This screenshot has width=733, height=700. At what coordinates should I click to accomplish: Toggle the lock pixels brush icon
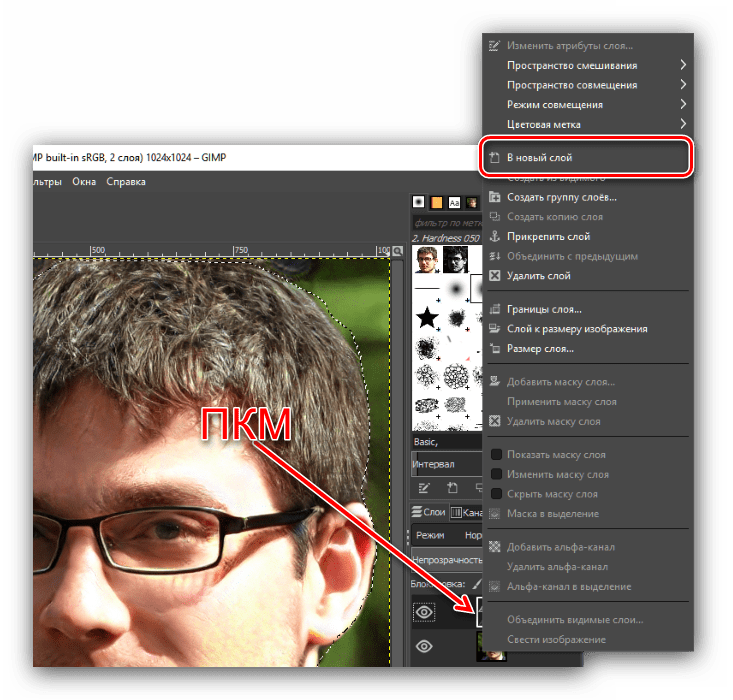(x=476, y=584)
